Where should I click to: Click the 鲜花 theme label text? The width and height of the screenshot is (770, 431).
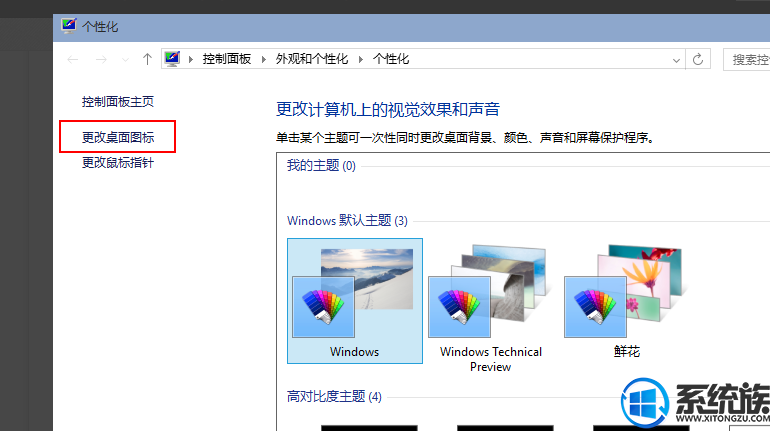[627, 352]
